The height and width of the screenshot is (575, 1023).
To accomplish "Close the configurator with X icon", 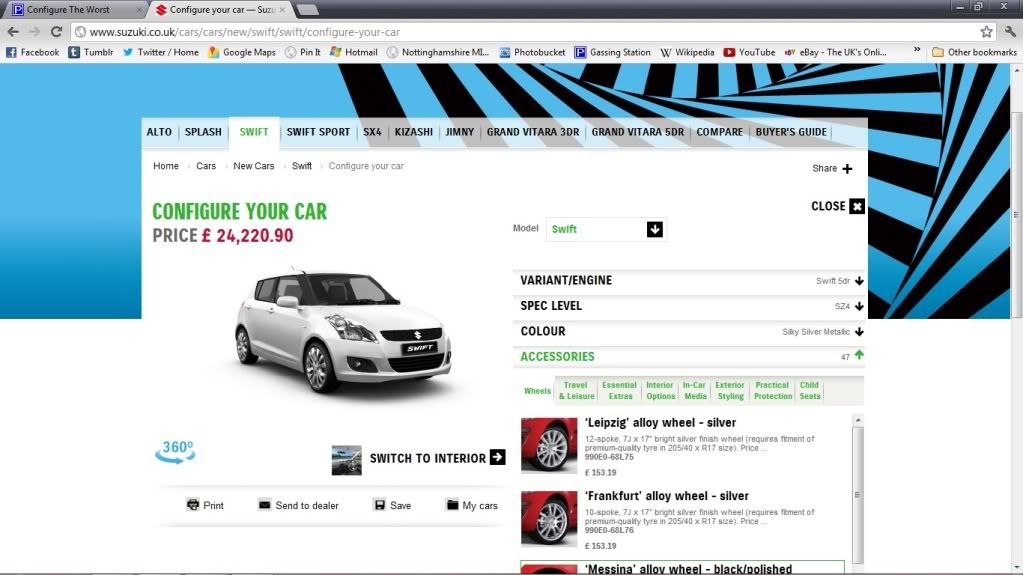I will [857, 206].
